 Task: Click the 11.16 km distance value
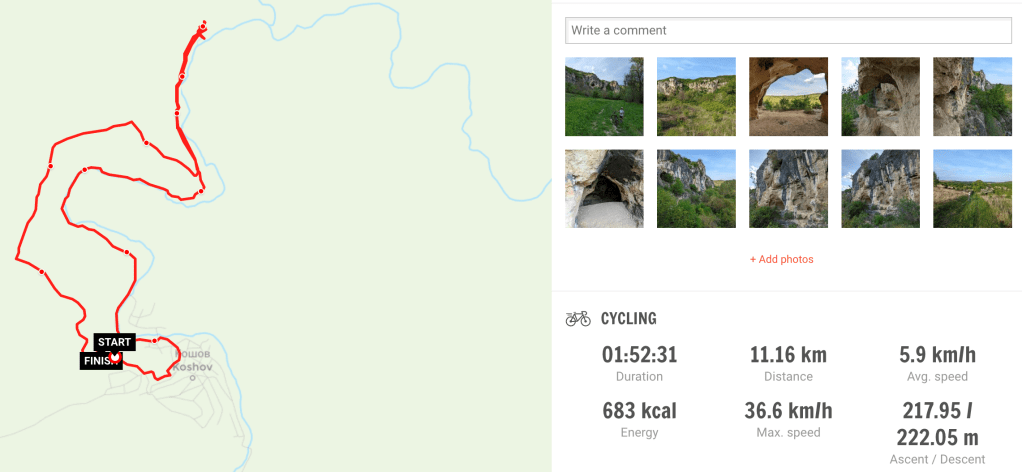[x=788, y=355]
